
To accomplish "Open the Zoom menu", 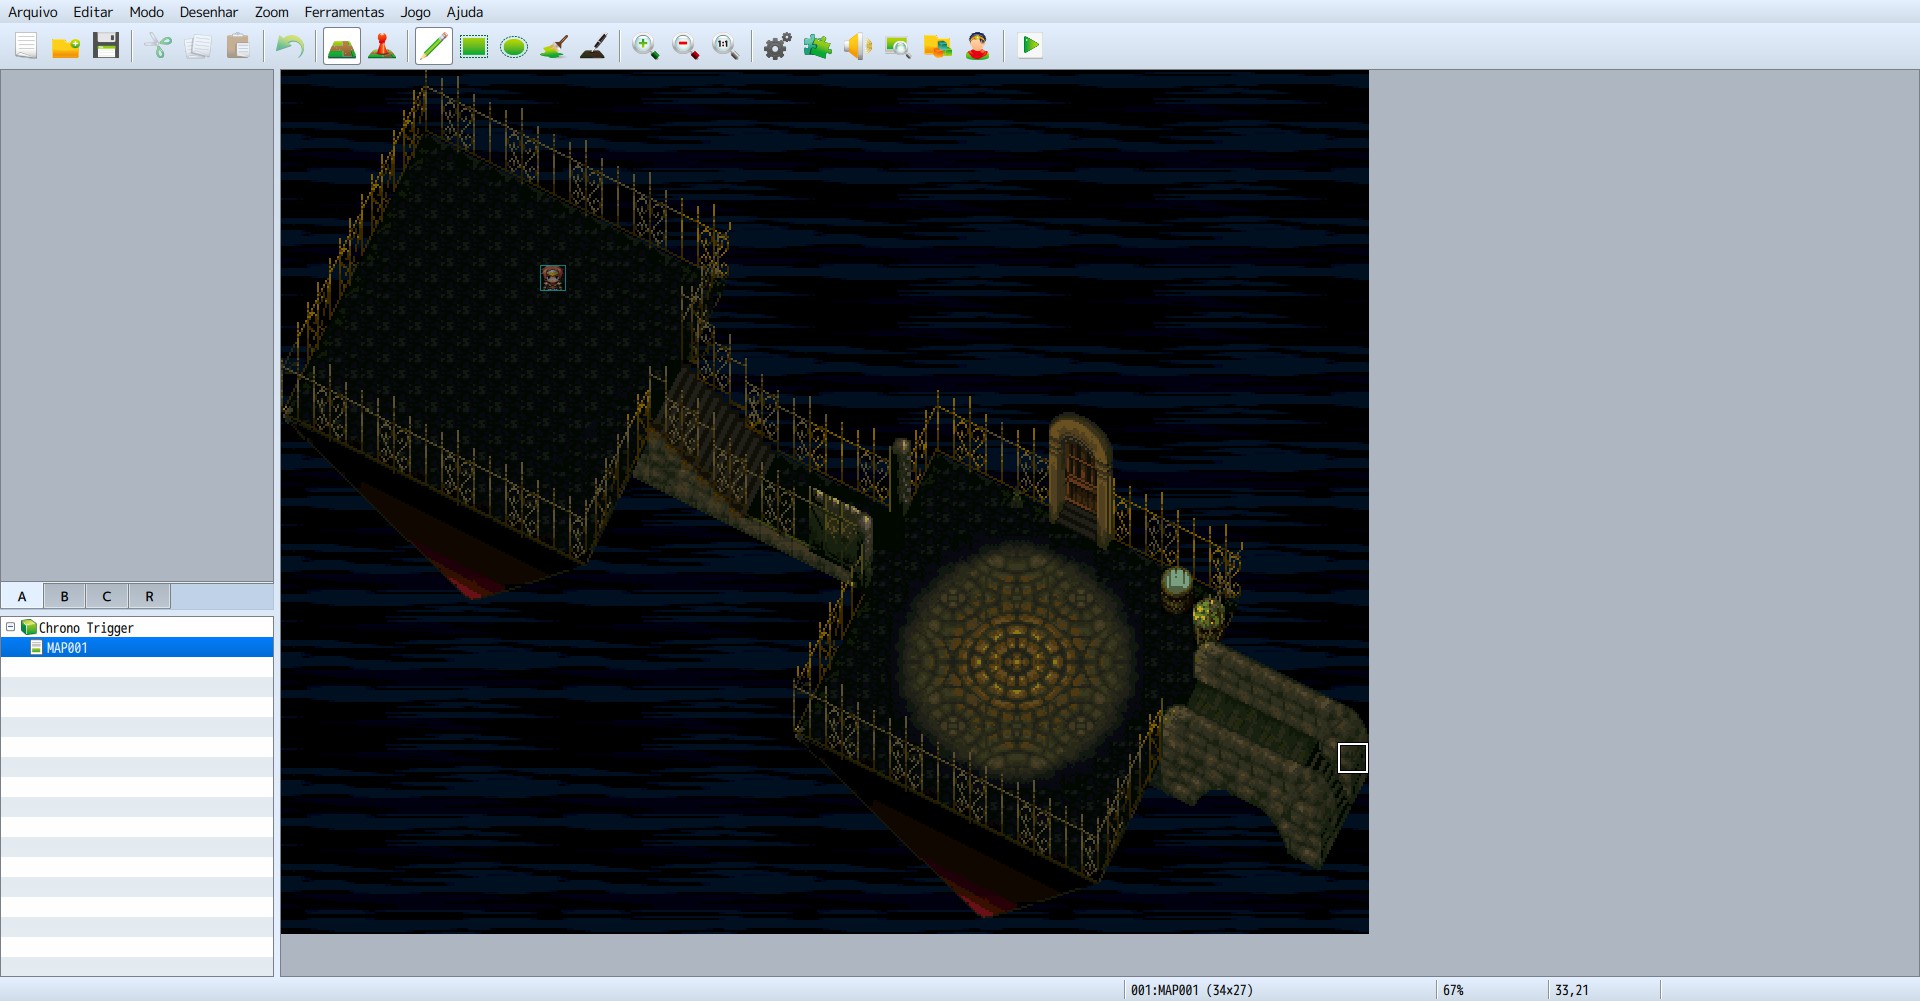I will (x=272, y=12).
